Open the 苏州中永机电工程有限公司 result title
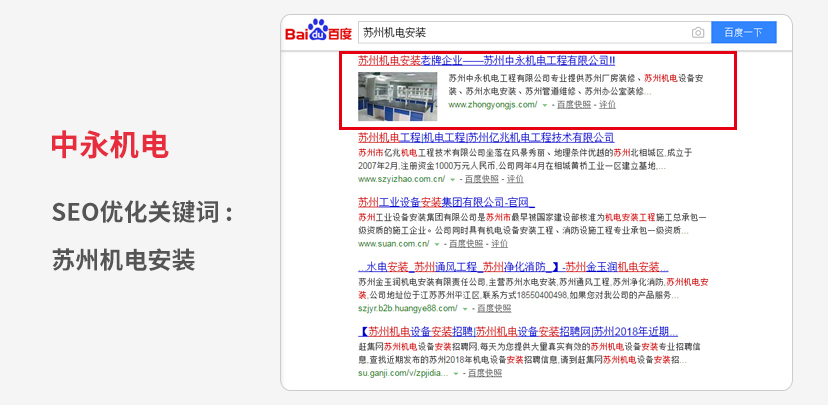 (x=486, y=60)
